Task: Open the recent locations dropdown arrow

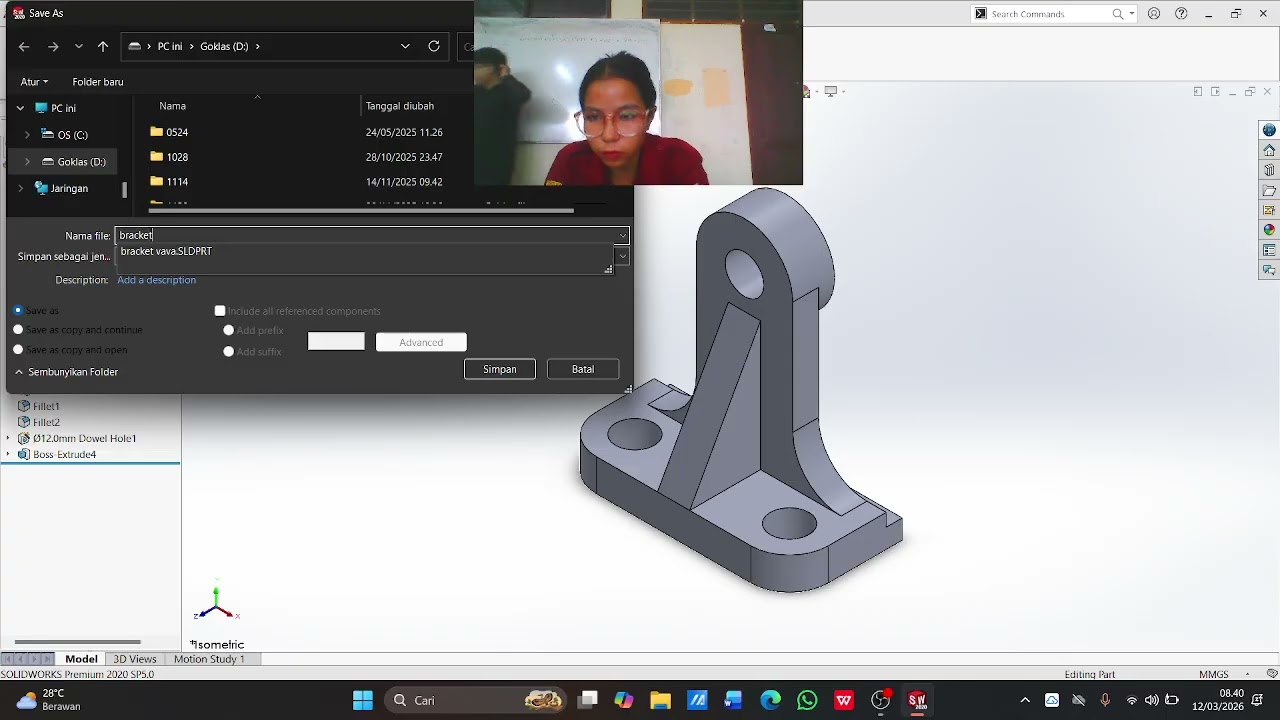Action: click(79, 46)
